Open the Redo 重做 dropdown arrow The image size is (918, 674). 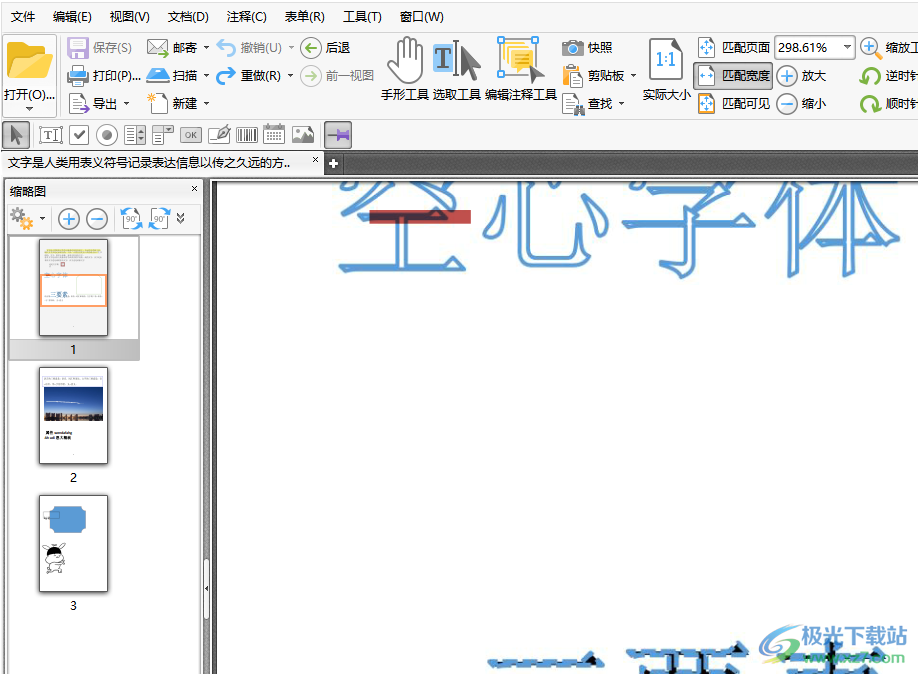(290, 76)
